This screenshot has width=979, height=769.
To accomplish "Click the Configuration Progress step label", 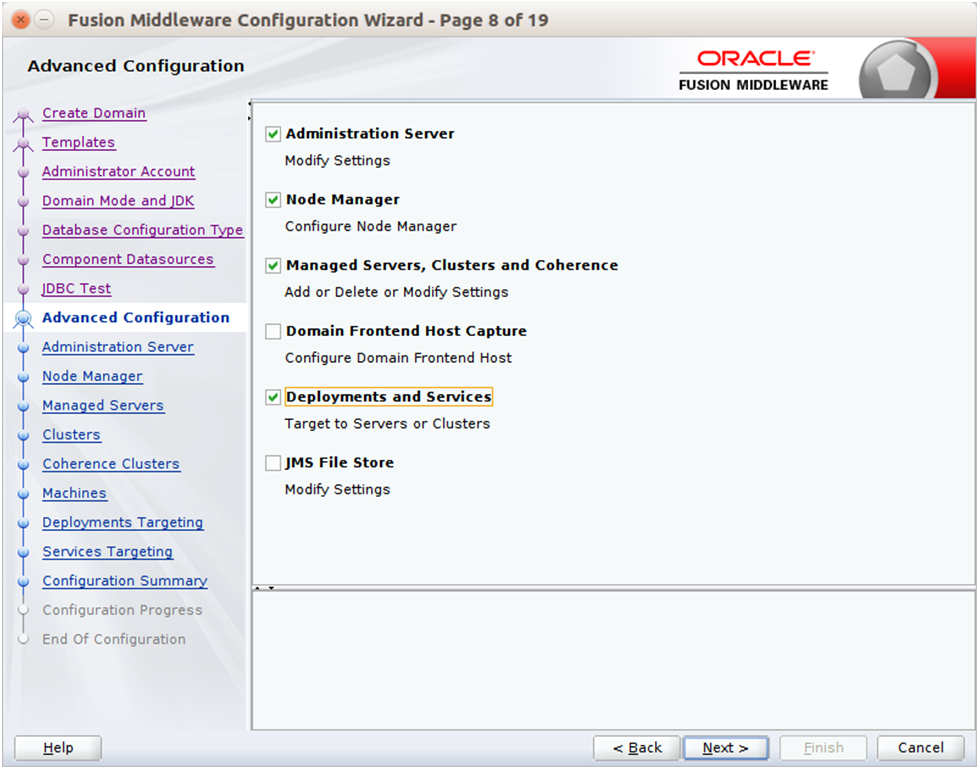I will (x=122, y=610).
